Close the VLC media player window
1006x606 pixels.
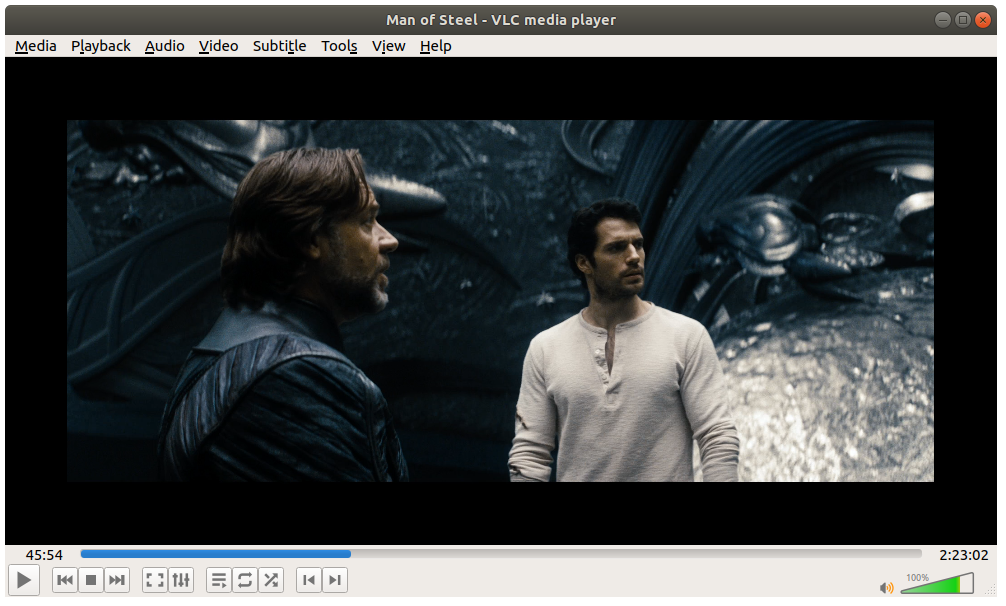tap(983, 20)
